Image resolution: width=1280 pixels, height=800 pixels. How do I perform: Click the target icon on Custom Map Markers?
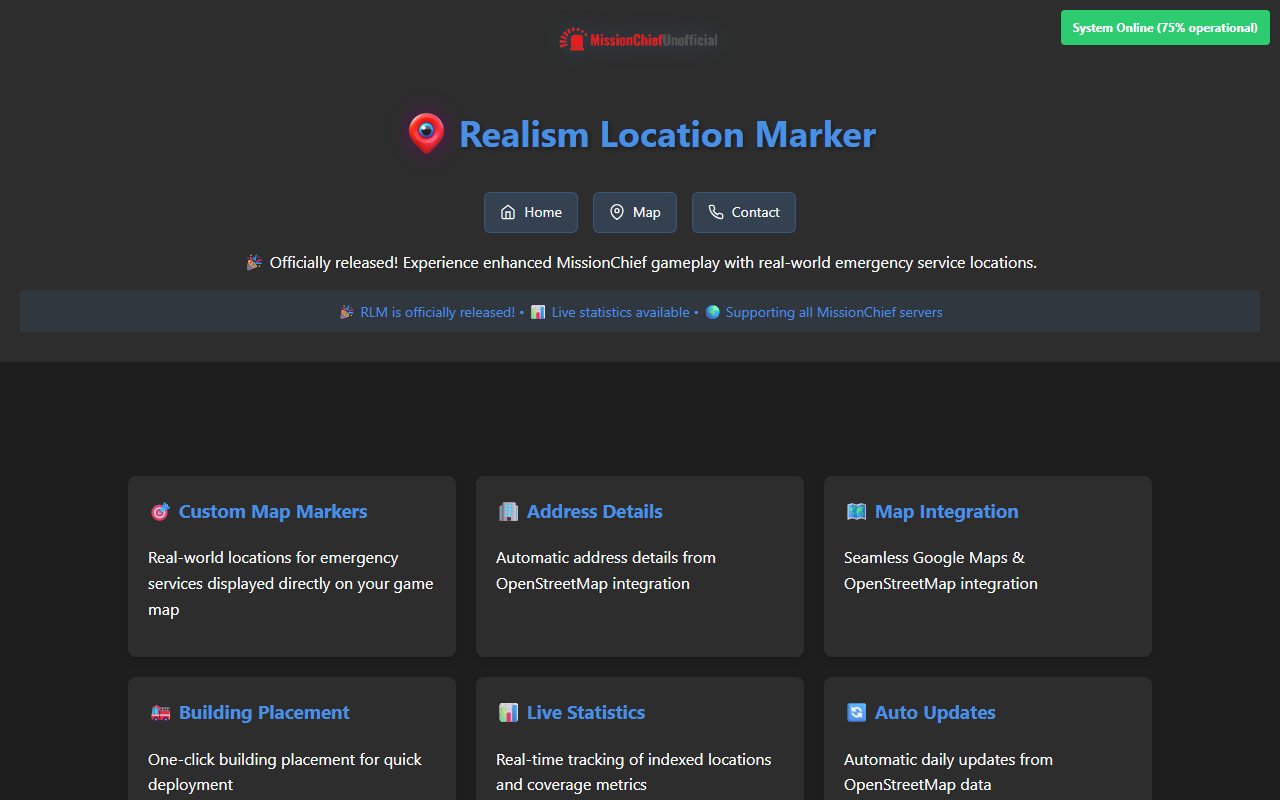[x=159, y=511]
